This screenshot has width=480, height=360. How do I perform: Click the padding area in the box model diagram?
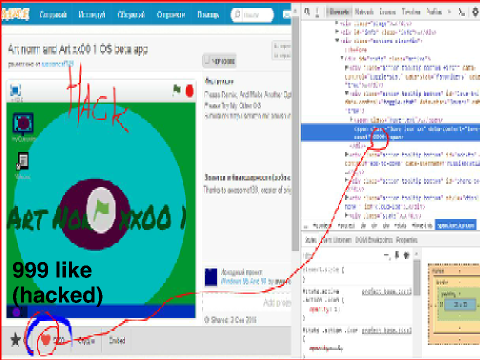449,294
